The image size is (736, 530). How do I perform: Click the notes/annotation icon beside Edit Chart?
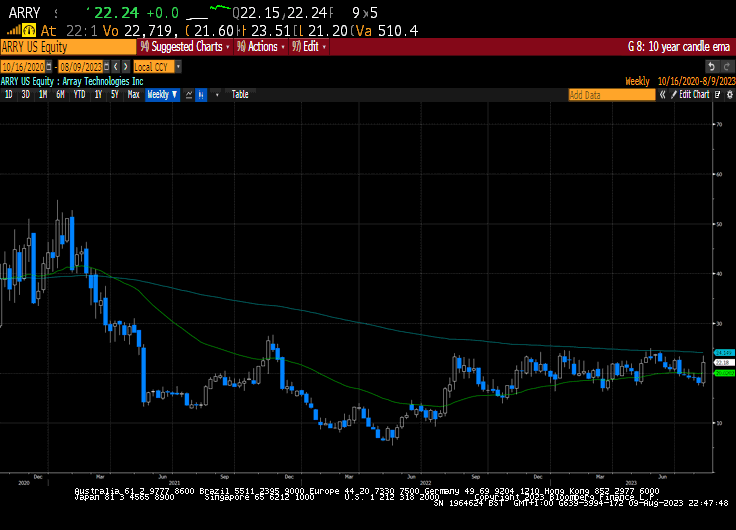(x=718, y=95)
